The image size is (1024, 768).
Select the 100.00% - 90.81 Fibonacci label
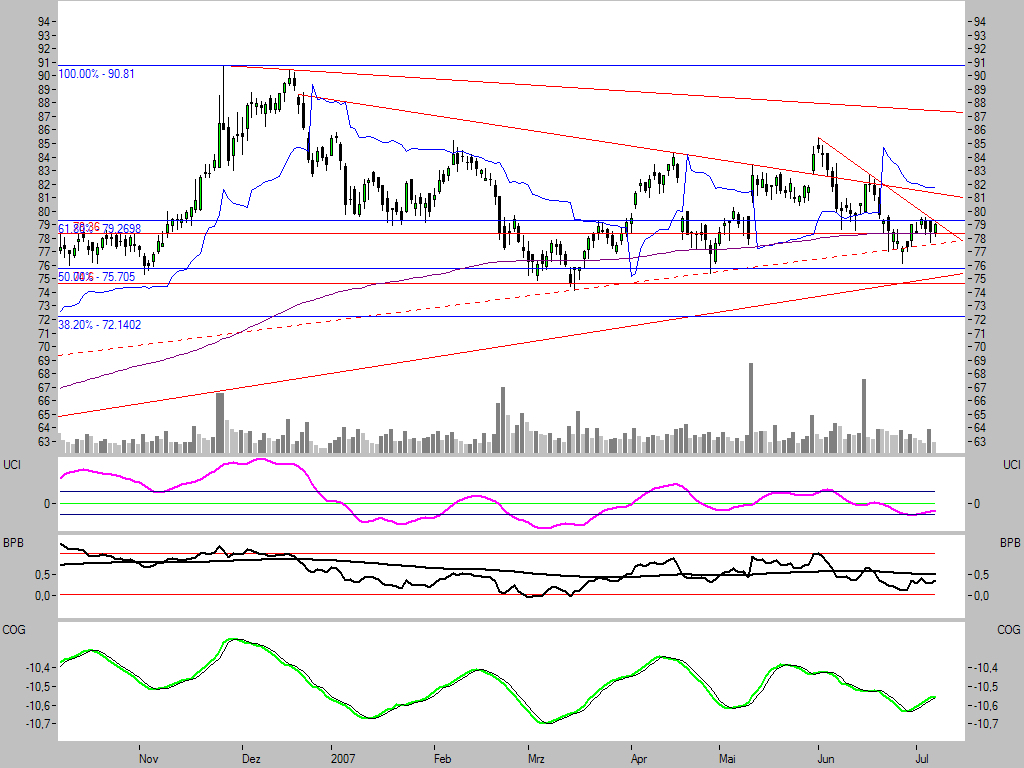[98, 72]
